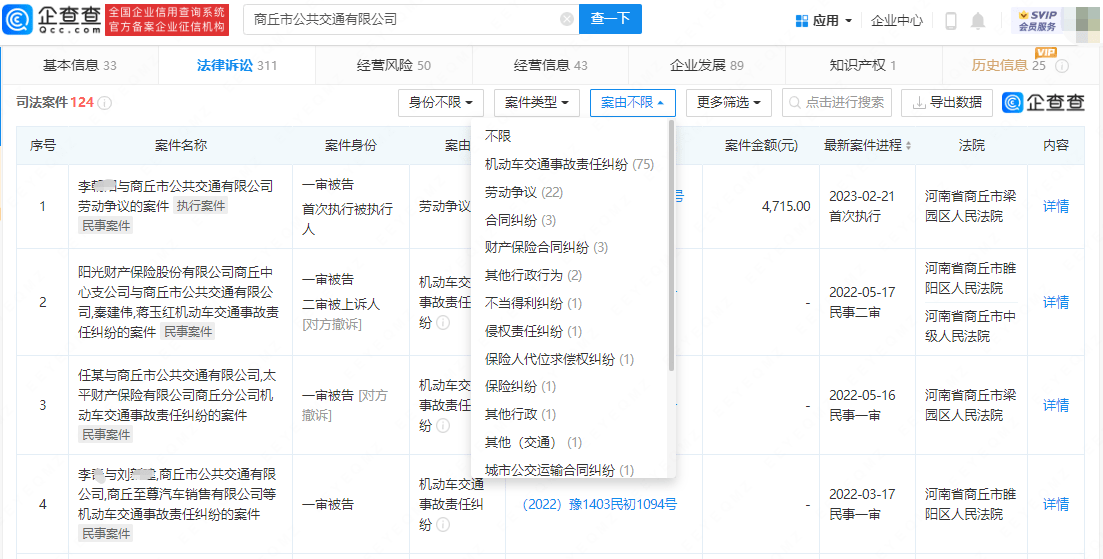This screenshot has height=559, width=1103.
Task: Open 详情 for case row 1
Action: 1056,207
